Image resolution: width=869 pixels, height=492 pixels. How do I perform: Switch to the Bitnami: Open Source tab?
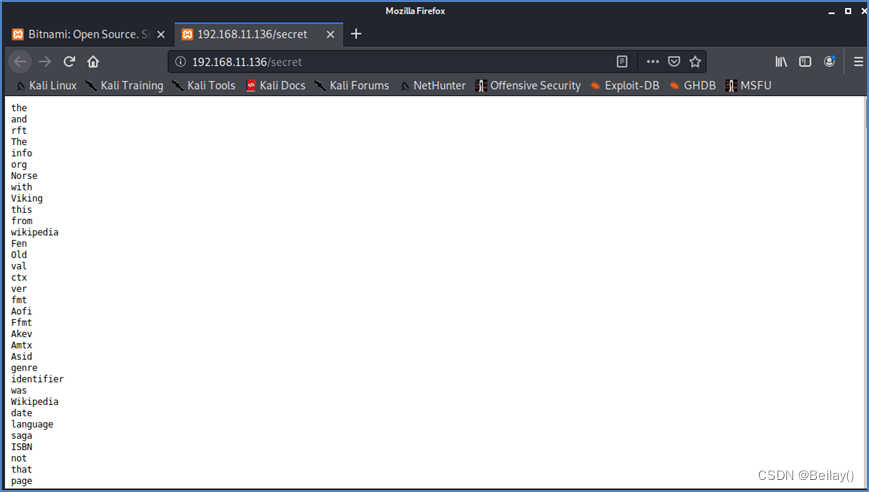[89, 34]
